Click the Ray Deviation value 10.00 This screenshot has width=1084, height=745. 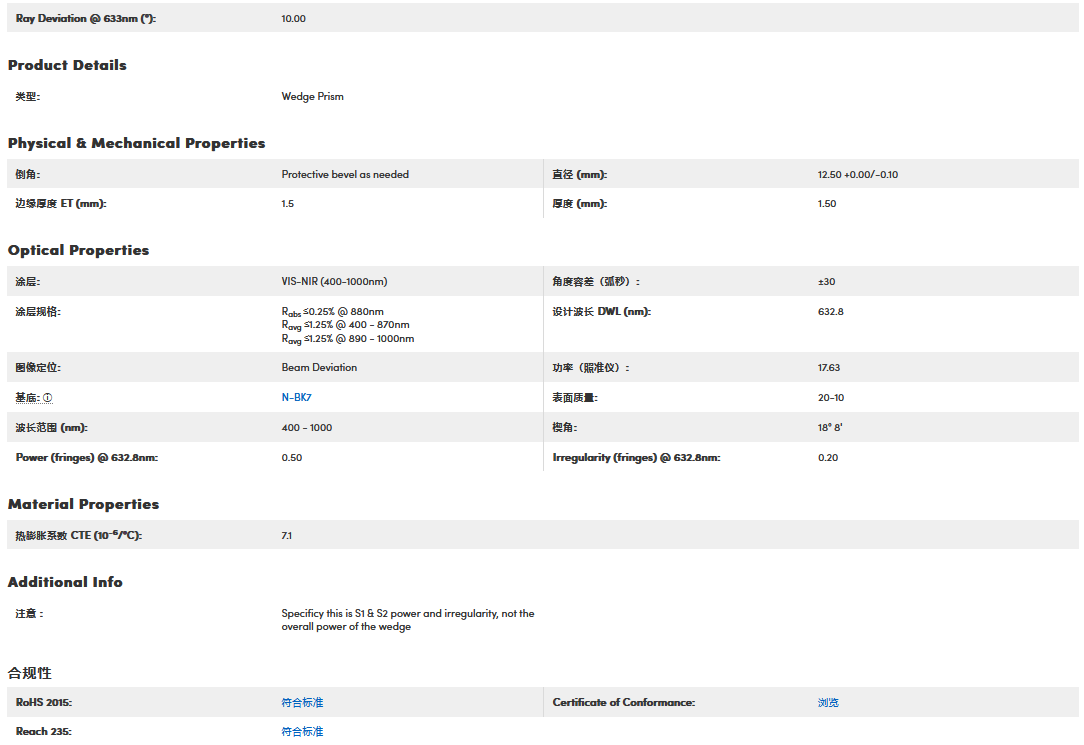click(294, 19)
